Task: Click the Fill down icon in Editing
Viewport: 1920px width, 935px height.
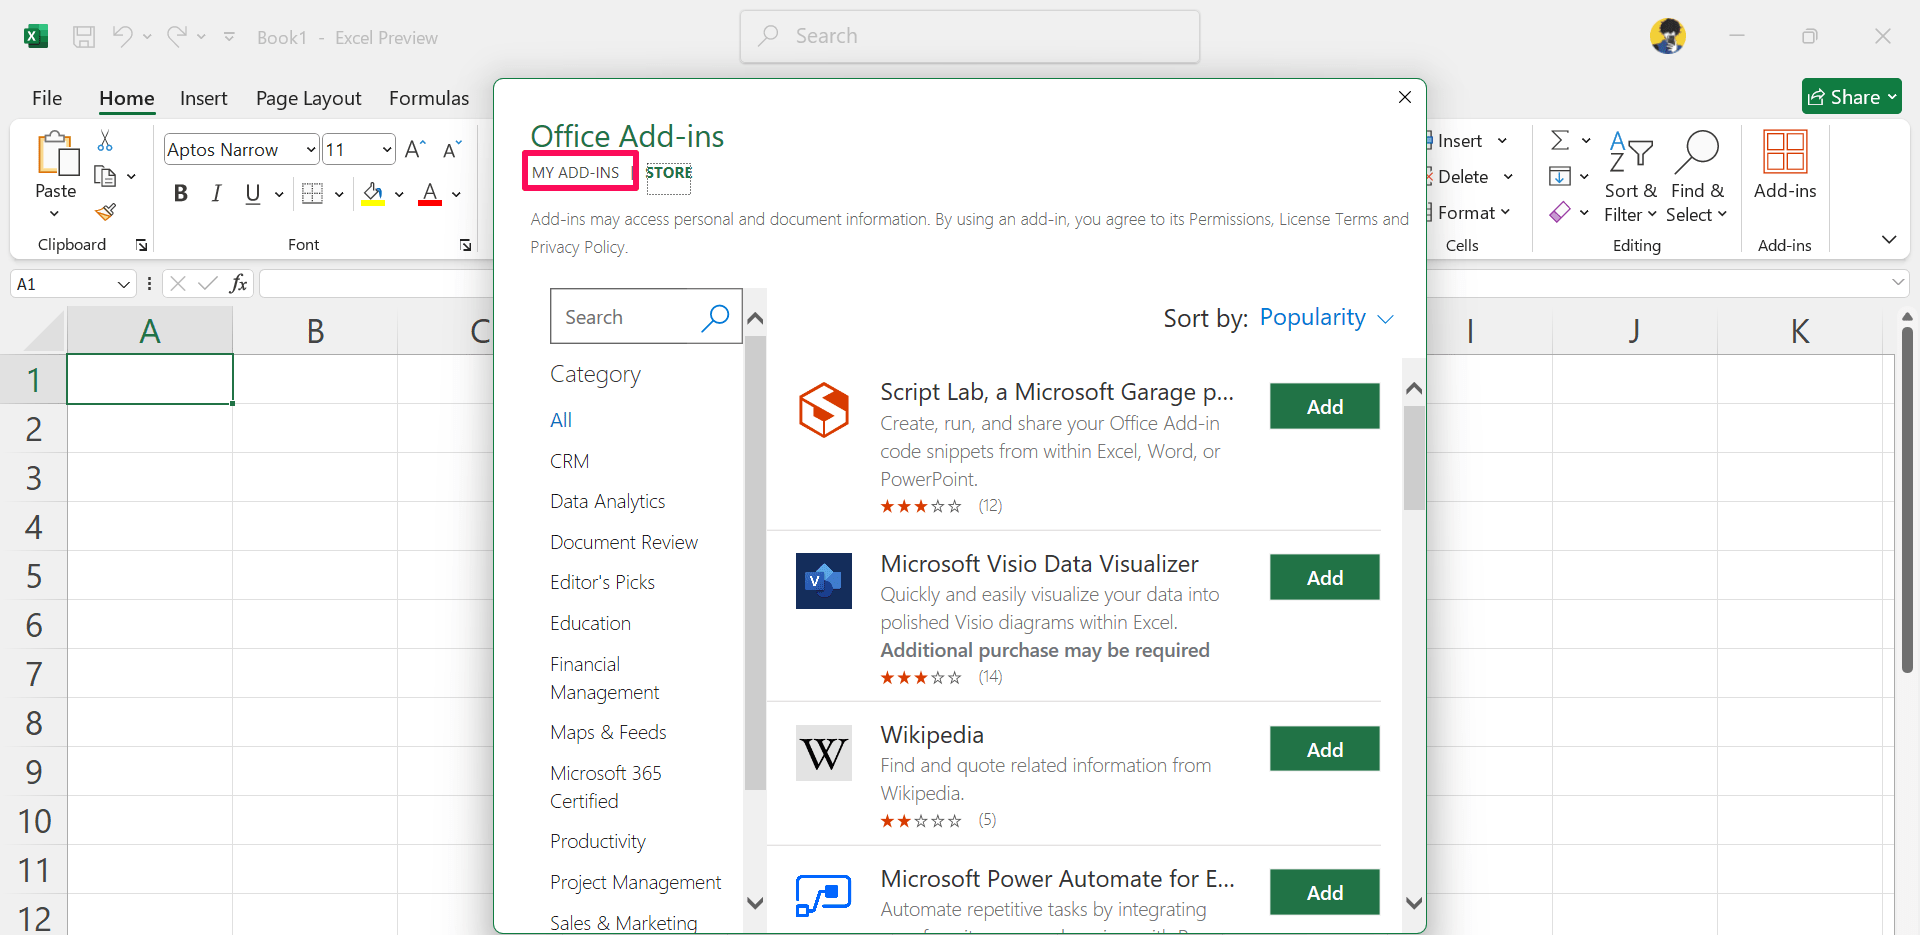Action: point(1560,177)
